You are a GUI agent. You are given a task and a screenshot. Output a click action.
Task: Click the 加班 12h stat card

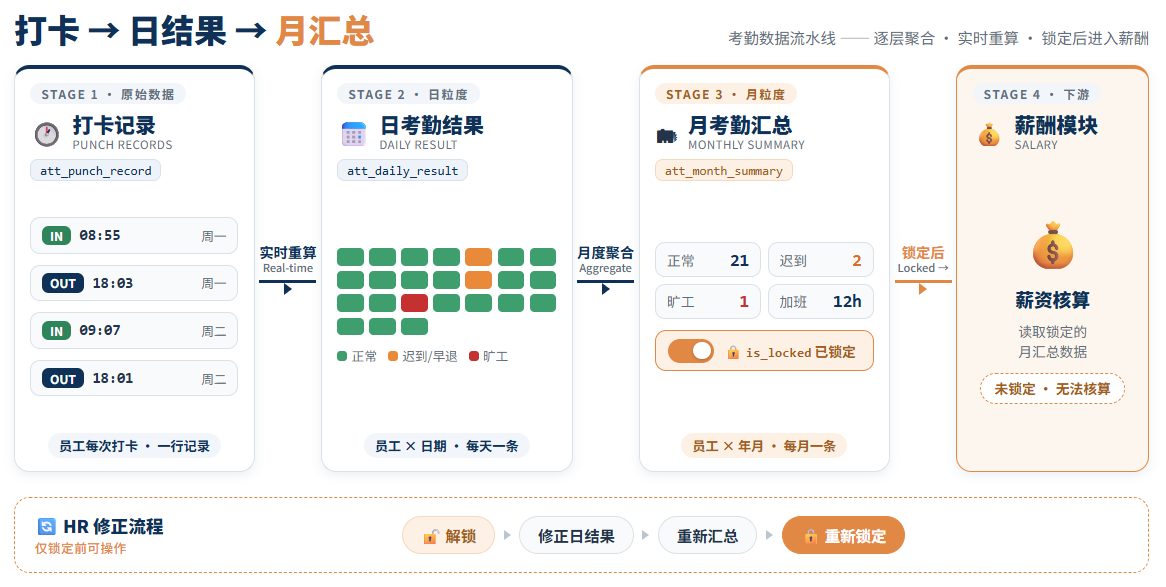[x=821, y=301]
